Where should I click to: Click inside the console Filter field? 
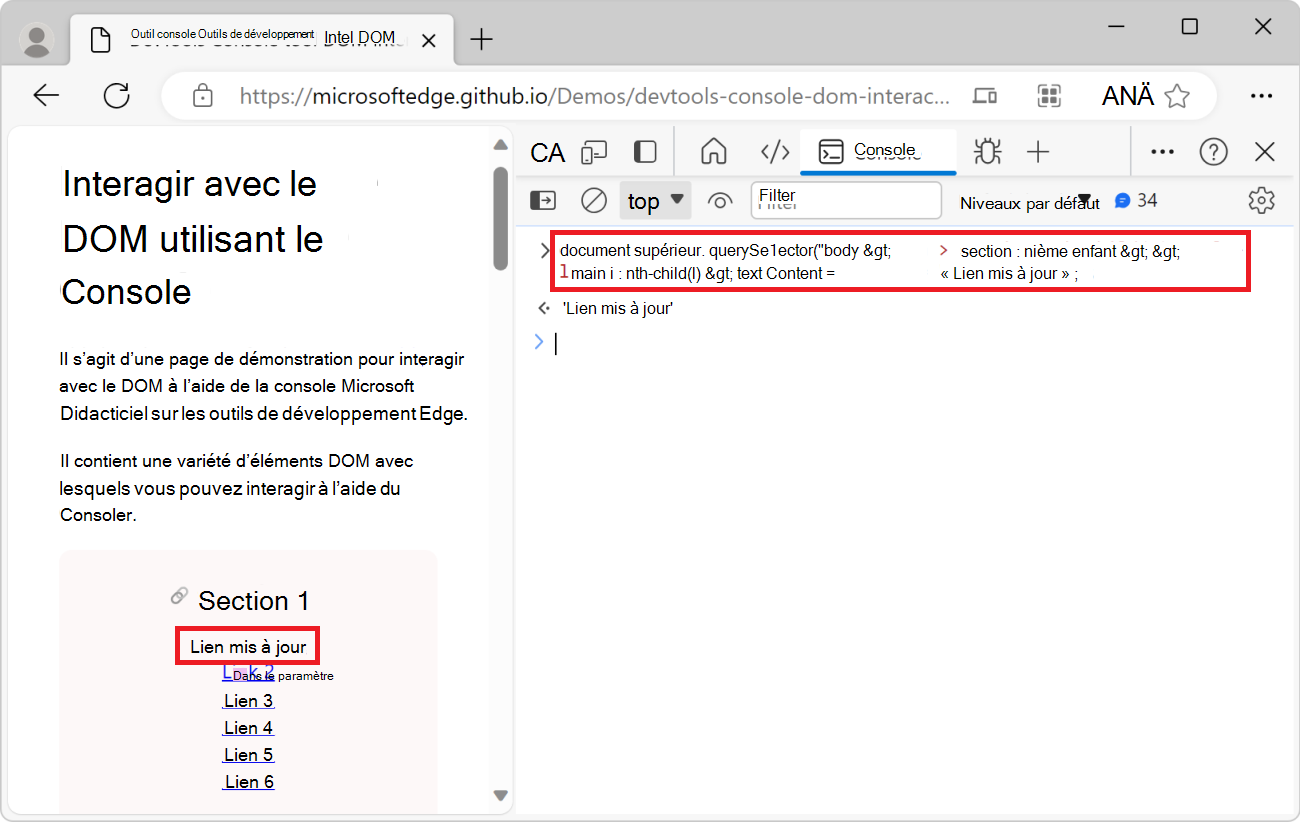[845, 200]
